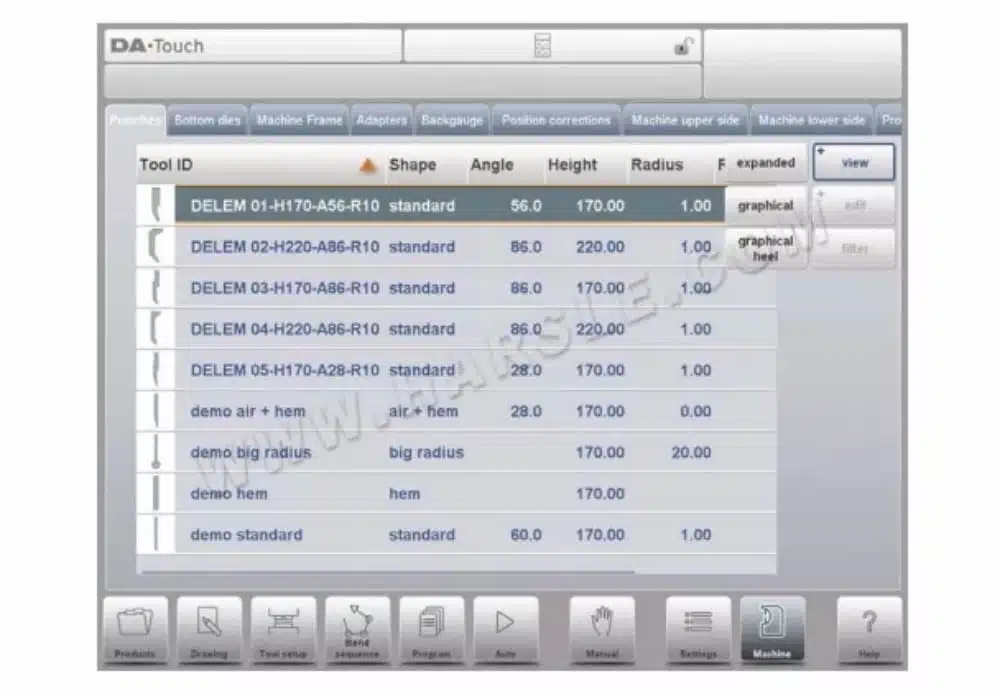Switch to the Backgauge tab
Screen dimensions: 1000x694
(452, 120)
